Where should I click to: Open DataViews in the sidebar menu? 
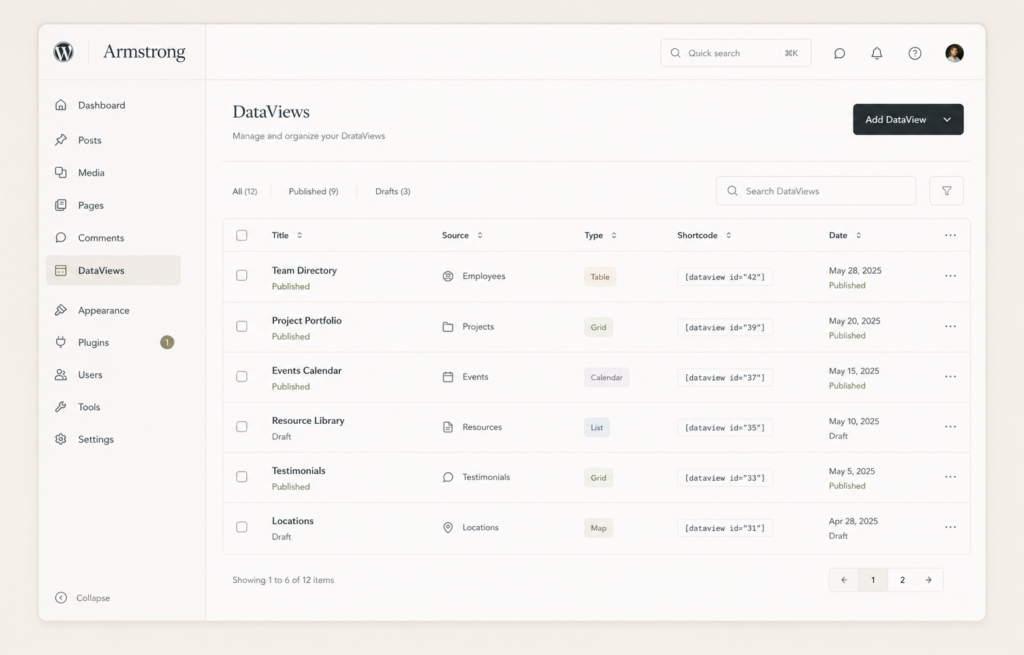[x=114, y=270]
